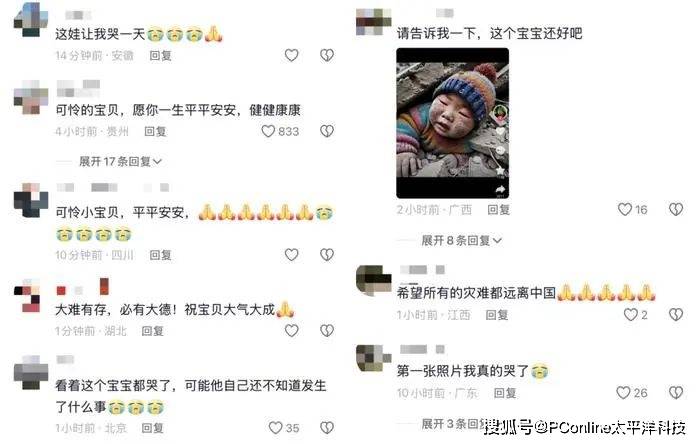The image size is (700, 444).
Task: Dislike the '请告诉我一下' photo comment
Action: point(676,209)
